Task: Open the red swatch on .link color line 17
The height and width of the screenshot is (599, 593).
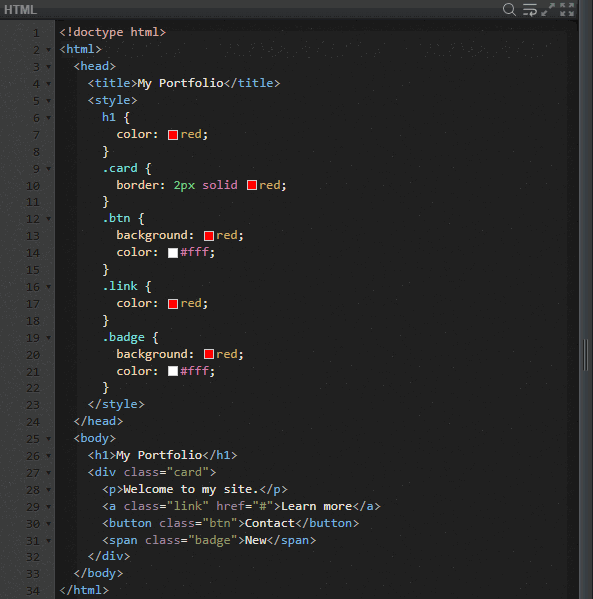Action: tap(173, 304)
